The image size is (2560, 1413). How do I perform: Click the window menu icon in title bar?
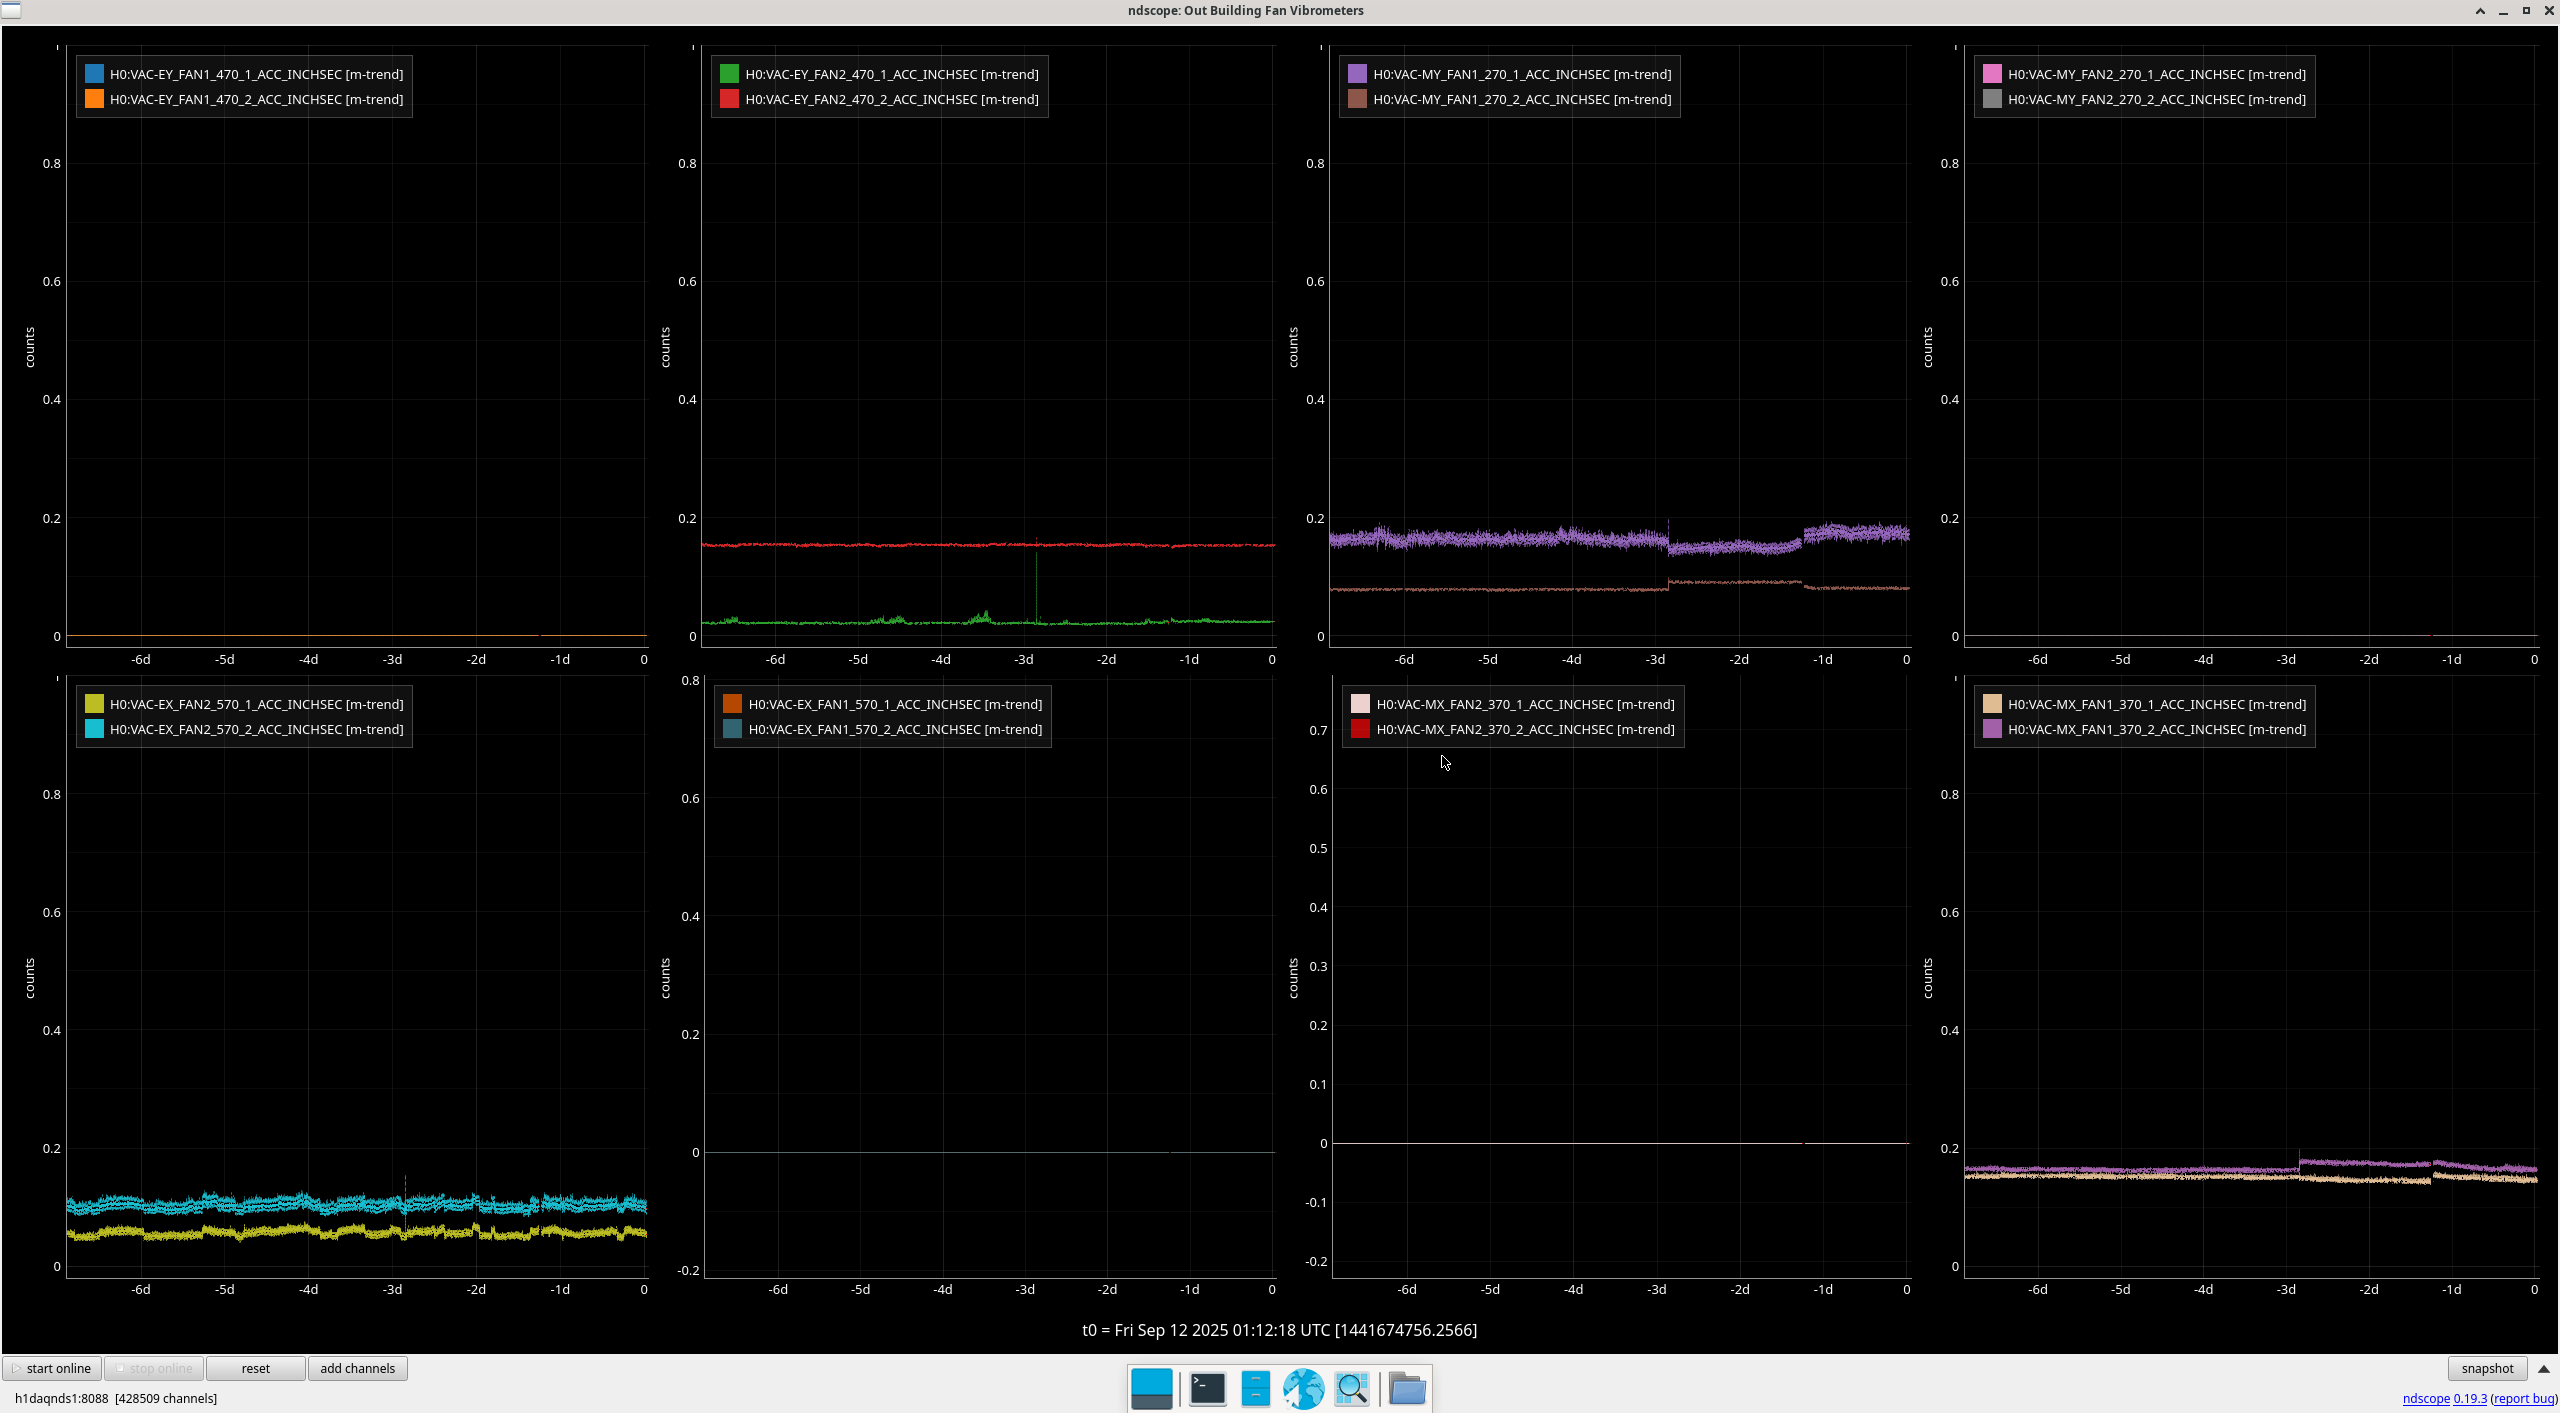pos(10,10)
